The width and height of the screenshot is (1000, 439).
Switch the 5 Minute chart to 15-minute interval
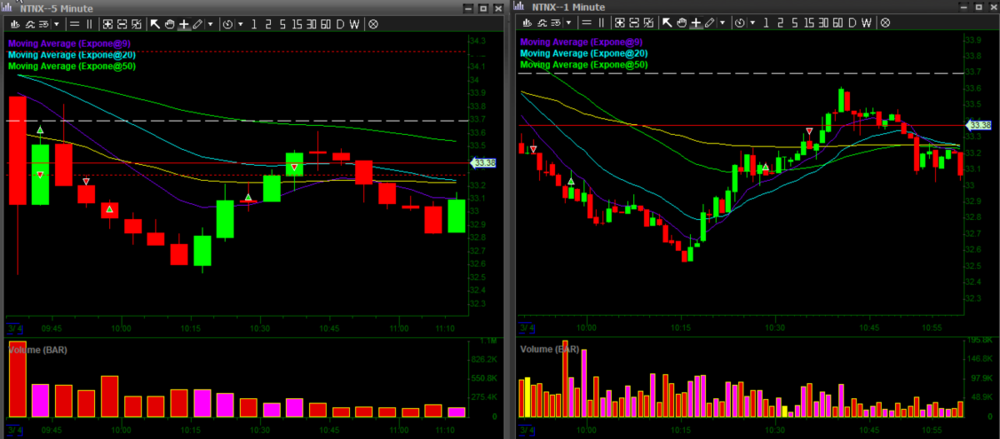(298, 23)
